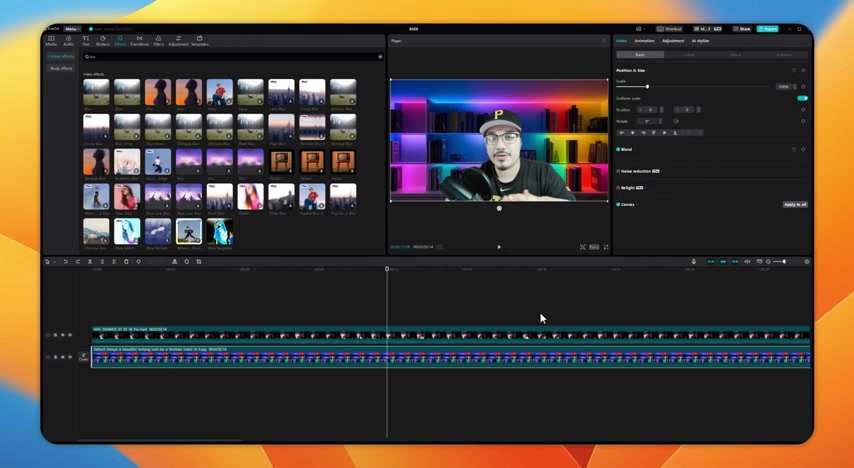Click the Scale slider handle
The width and height of the screenshot is (854, 468).
click(647, 87)
